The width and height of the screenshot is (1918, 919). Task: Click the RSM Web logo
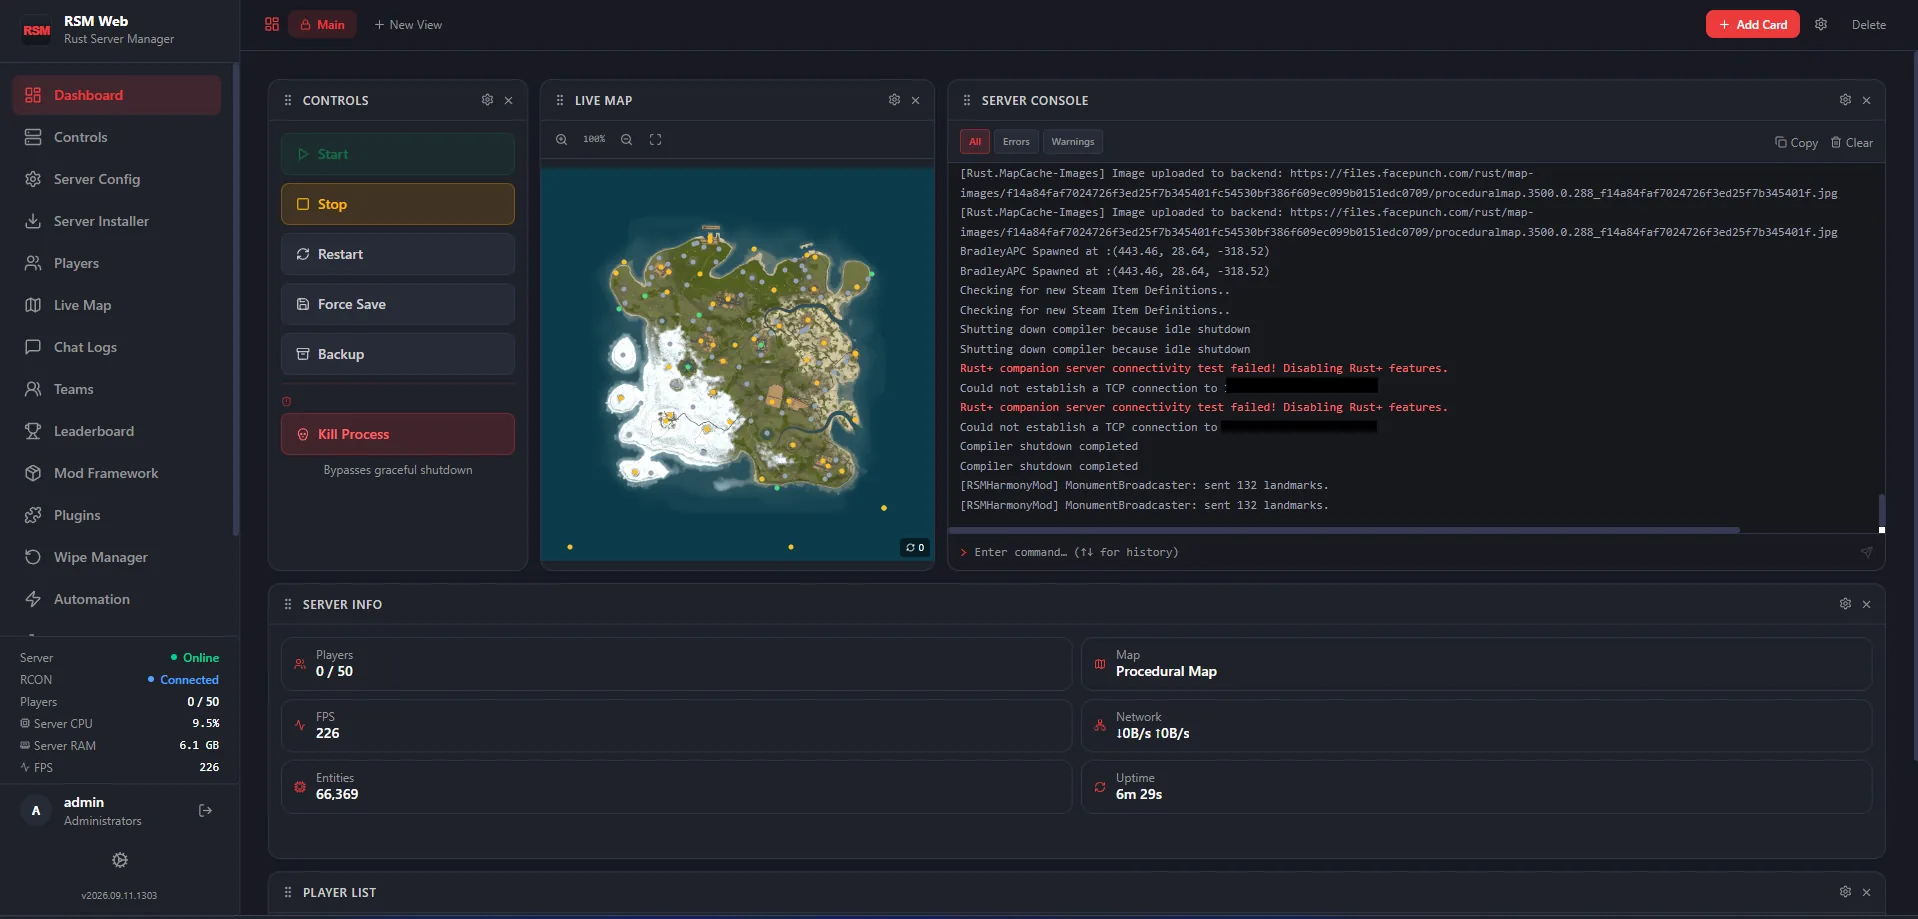(x=37, y=30)
